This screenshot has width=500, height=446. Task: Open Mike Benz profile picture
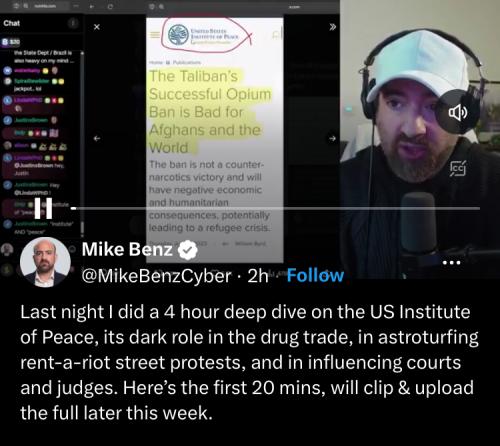point(45,262)
